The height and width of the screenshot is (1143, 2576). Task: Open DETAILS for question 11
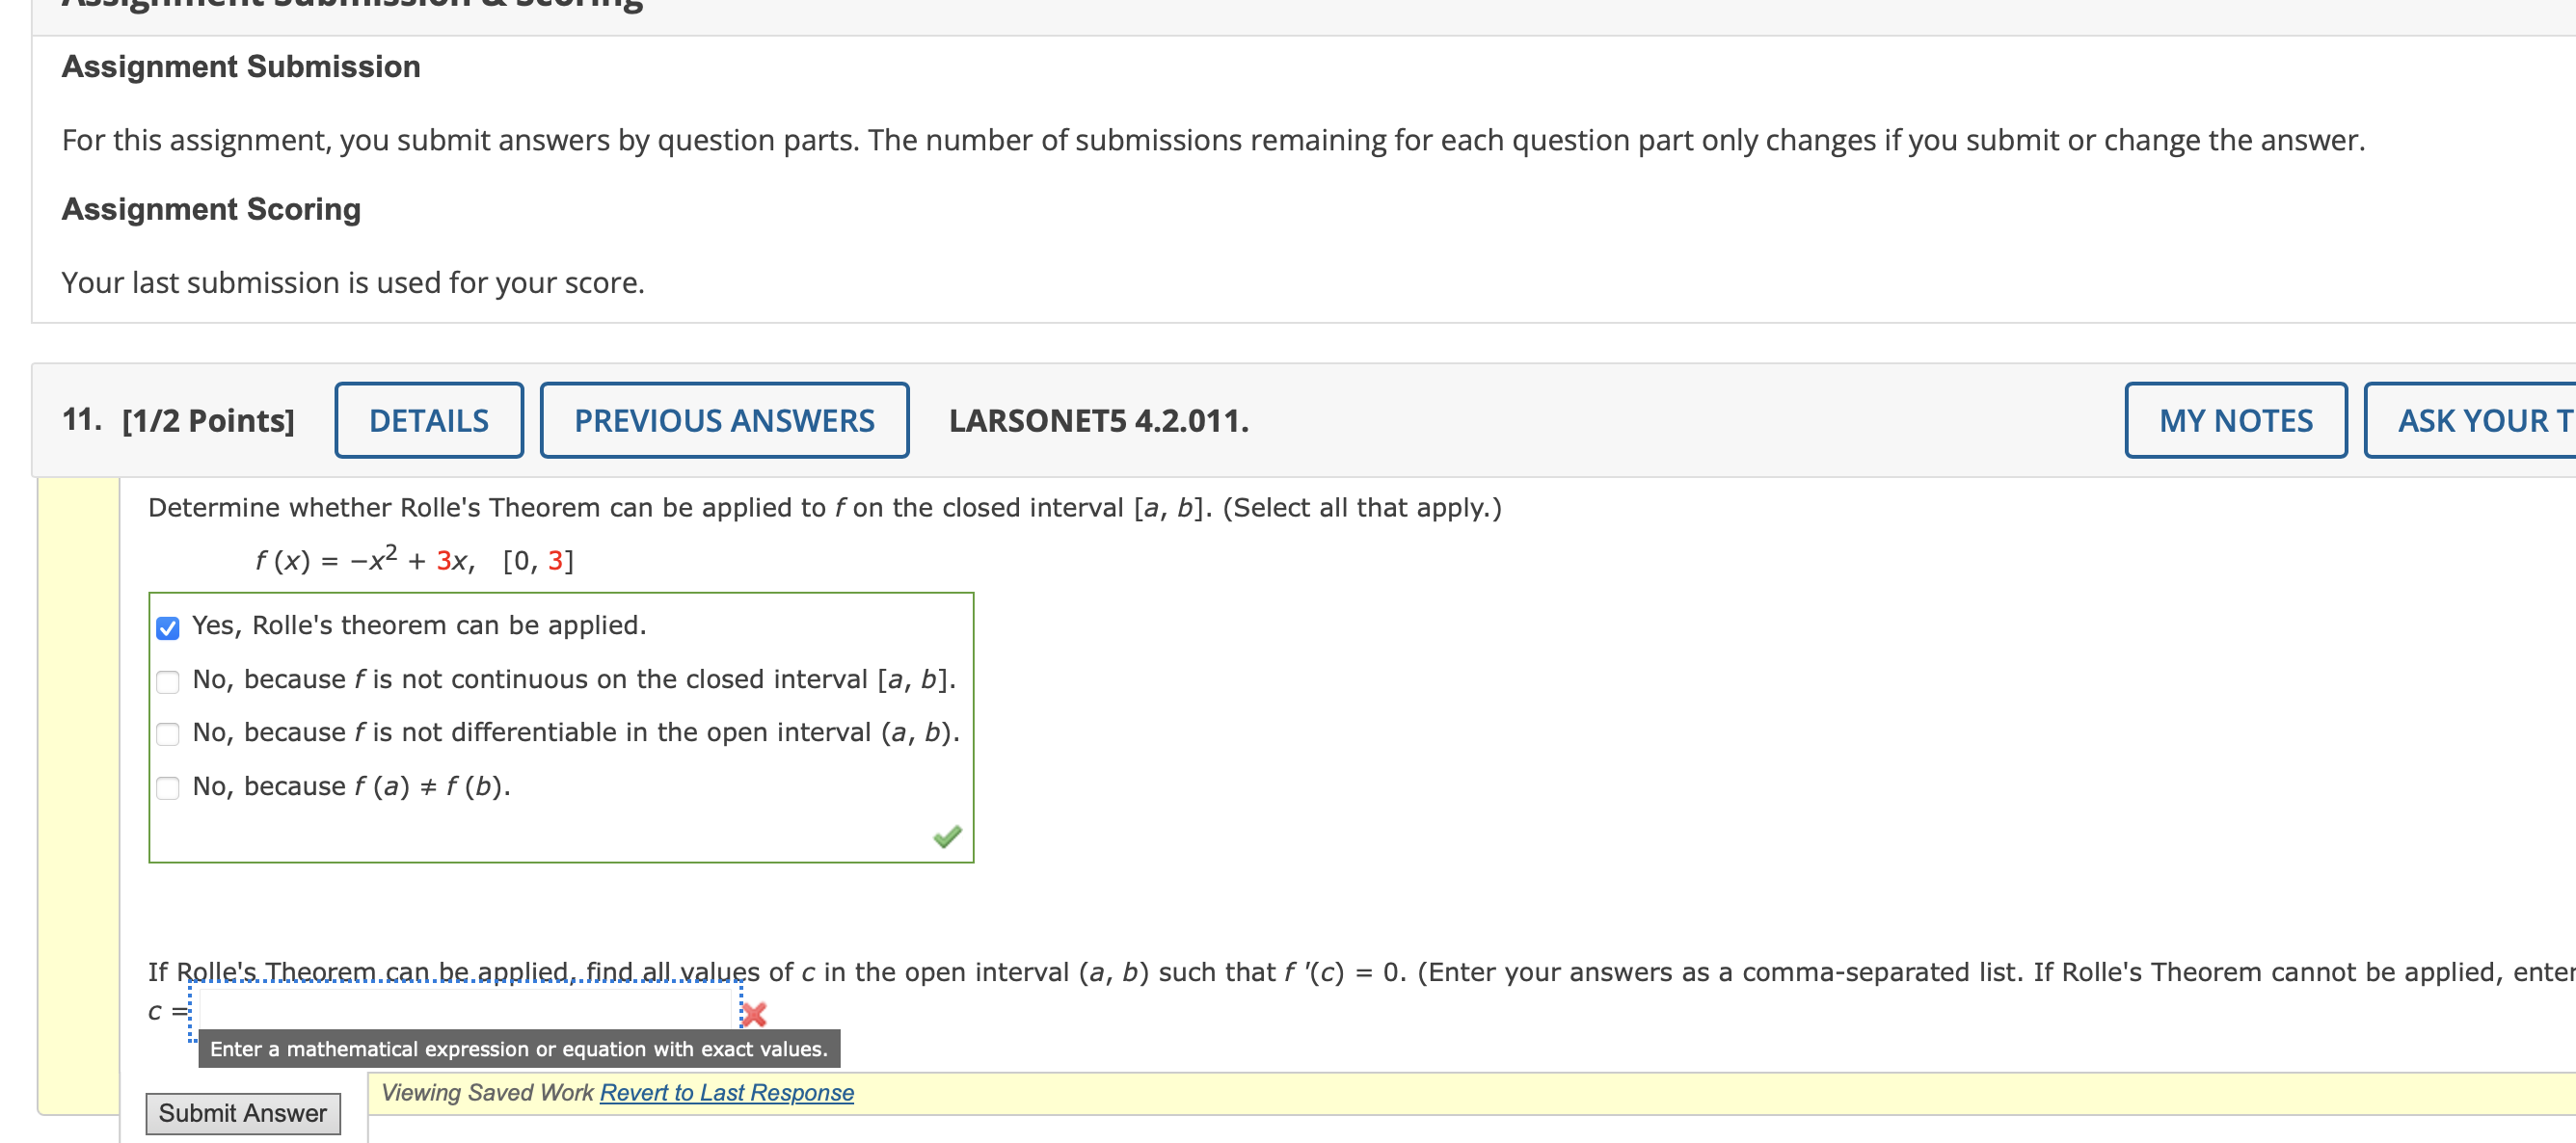pos(428,420)
